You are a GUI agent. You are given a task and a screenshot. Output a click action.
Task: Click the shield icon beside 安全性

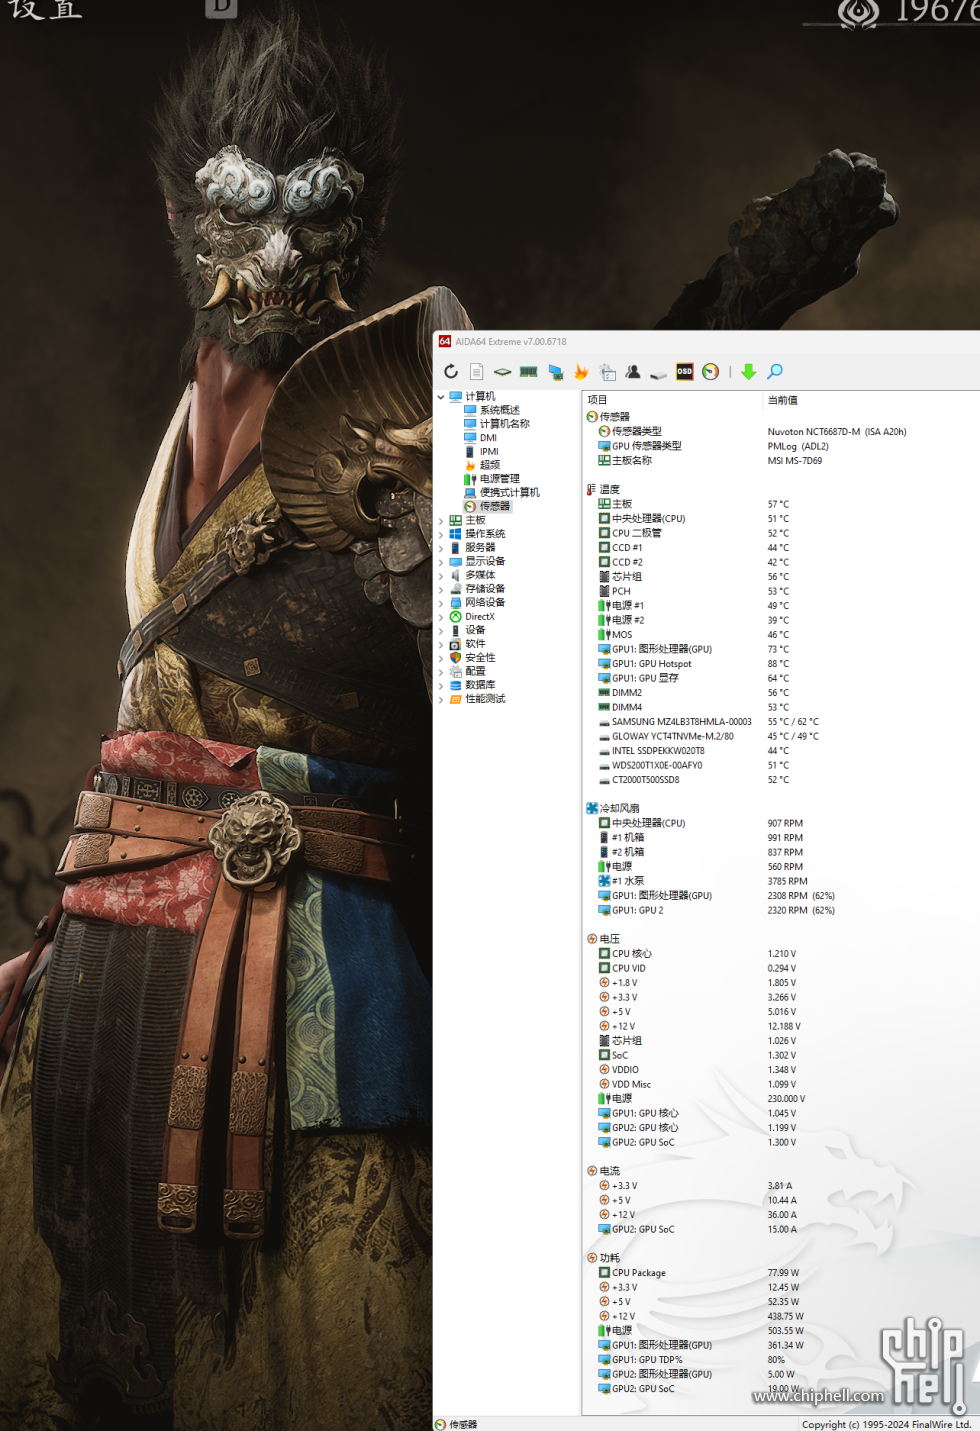coord(456,658)
